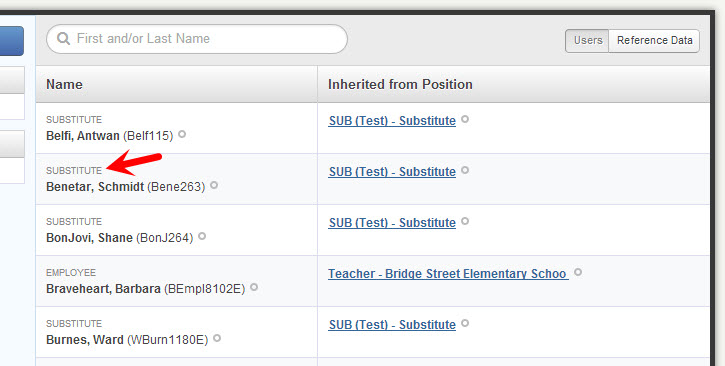Viewport: 725px width, 366px height.
Task: Open Belfi's SUB (Test) - Substitute link
Action: click(392, 121)
